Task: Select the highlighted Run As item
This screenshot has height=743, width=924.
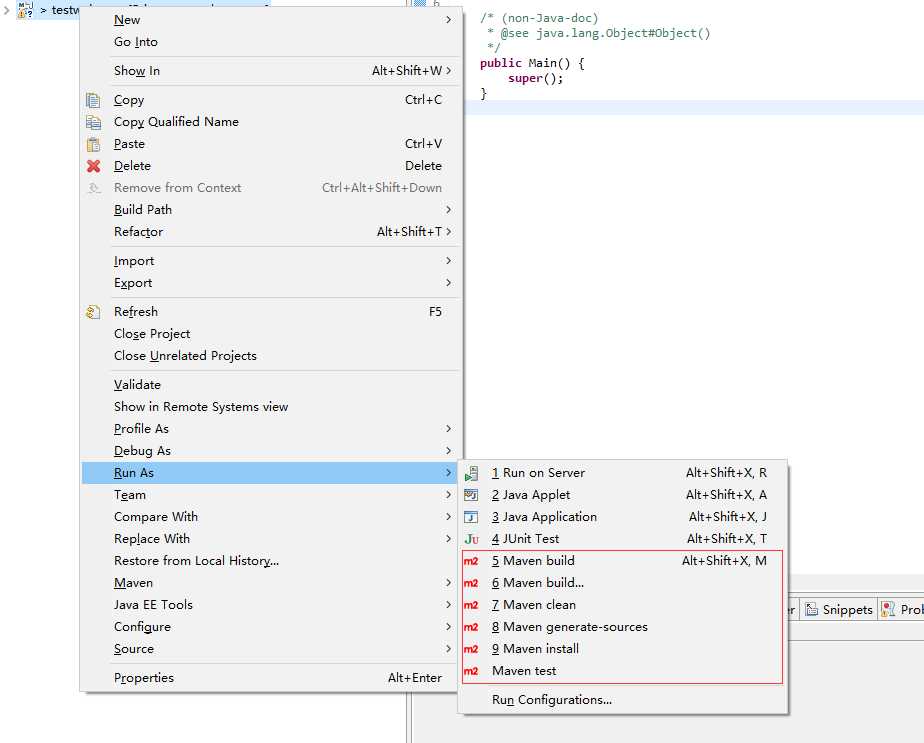Action: 271,473
